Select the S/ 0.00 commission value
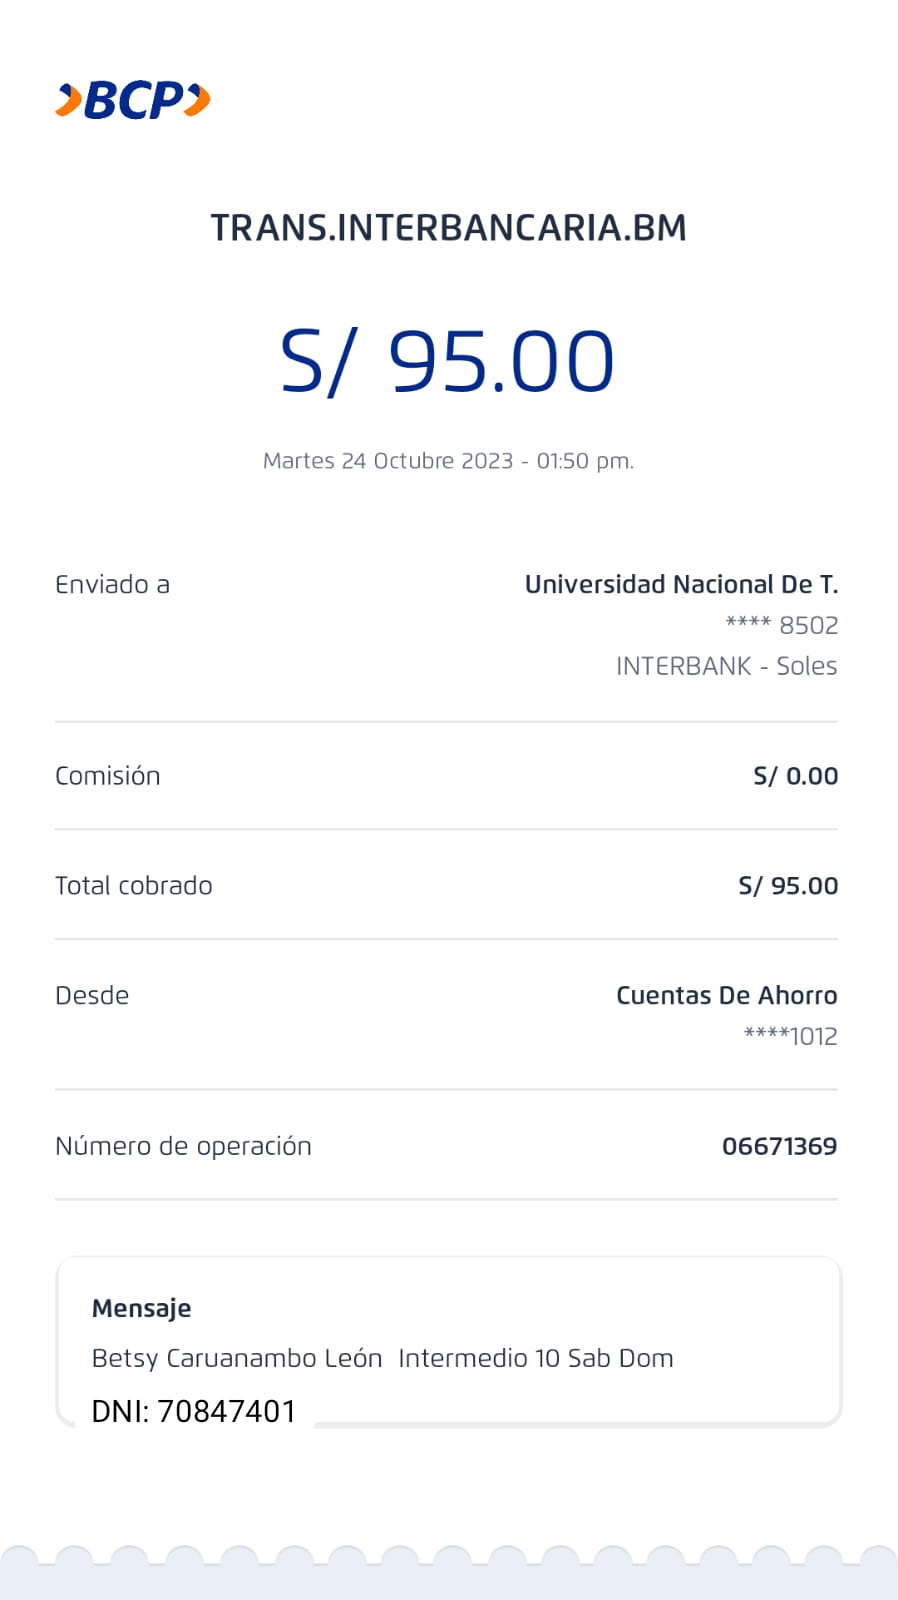The width and height of the screenshot is (898, 1600). (795, 776)
